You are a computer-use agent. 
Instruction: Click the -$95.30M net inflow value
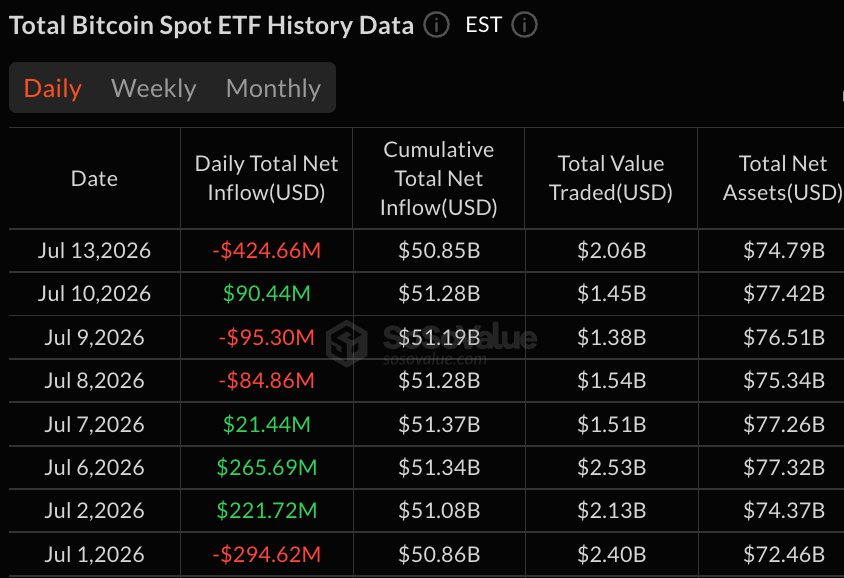coord(266,337)
